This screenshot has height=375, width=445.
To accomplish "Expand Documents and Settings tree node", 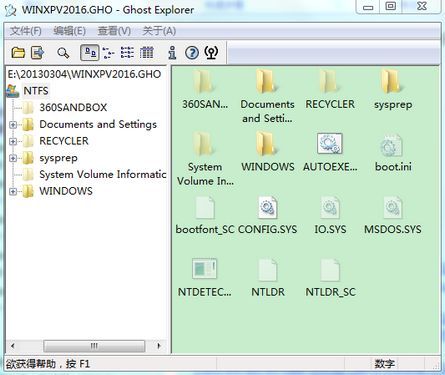I will point(13,125).
